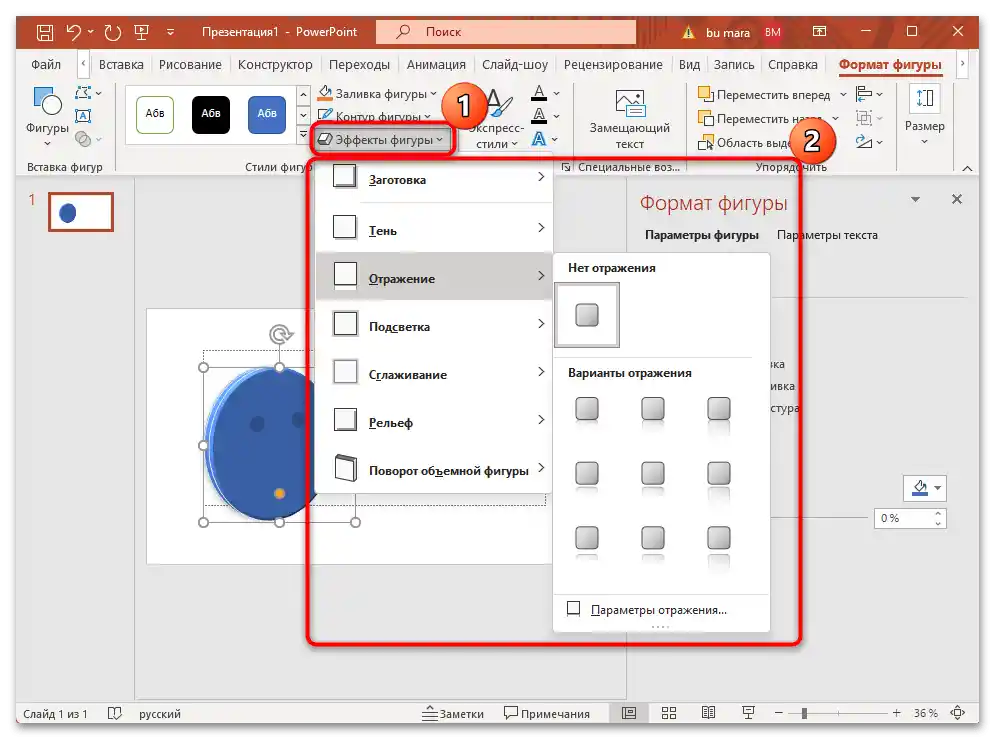Click Переместить вперед button
This screenshot has width=995, height=739.
click(x=764, y=95)
